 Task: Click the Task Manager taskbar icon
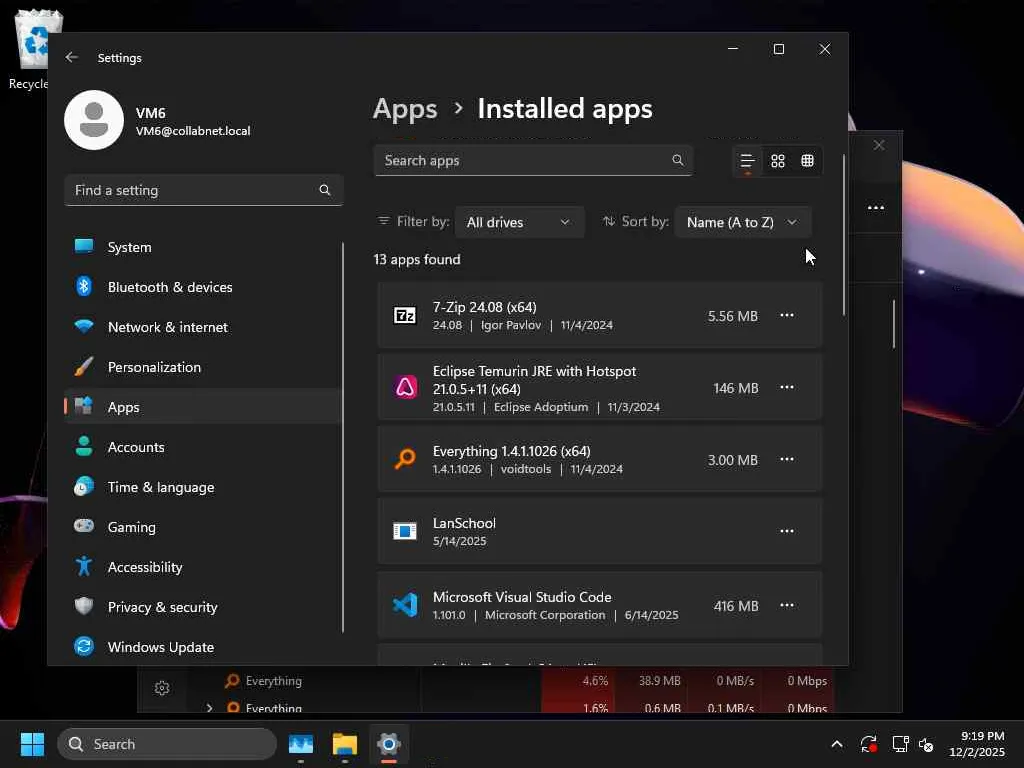(300, 744)
